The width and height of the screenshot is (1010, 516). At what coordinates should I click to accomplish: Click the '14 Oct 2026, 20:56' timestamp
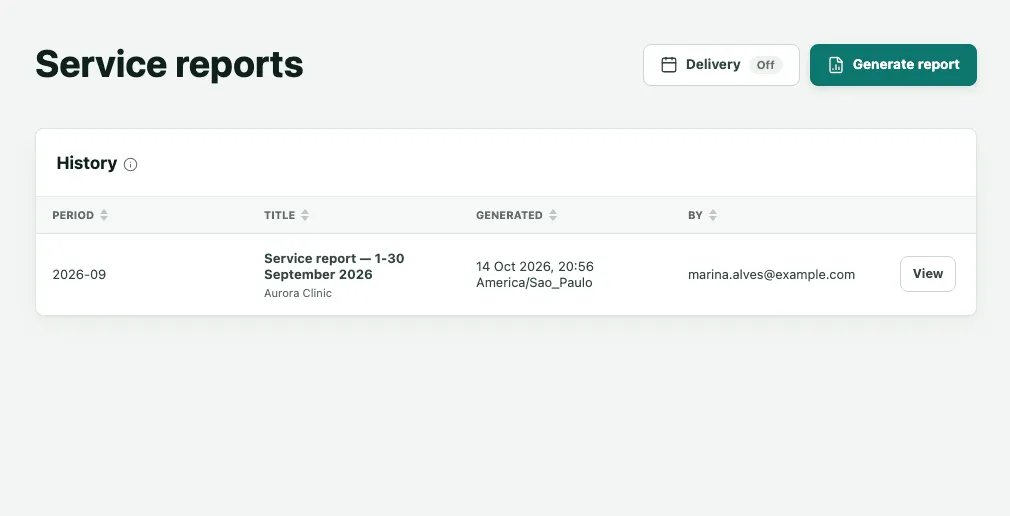(x=535, y=266)
